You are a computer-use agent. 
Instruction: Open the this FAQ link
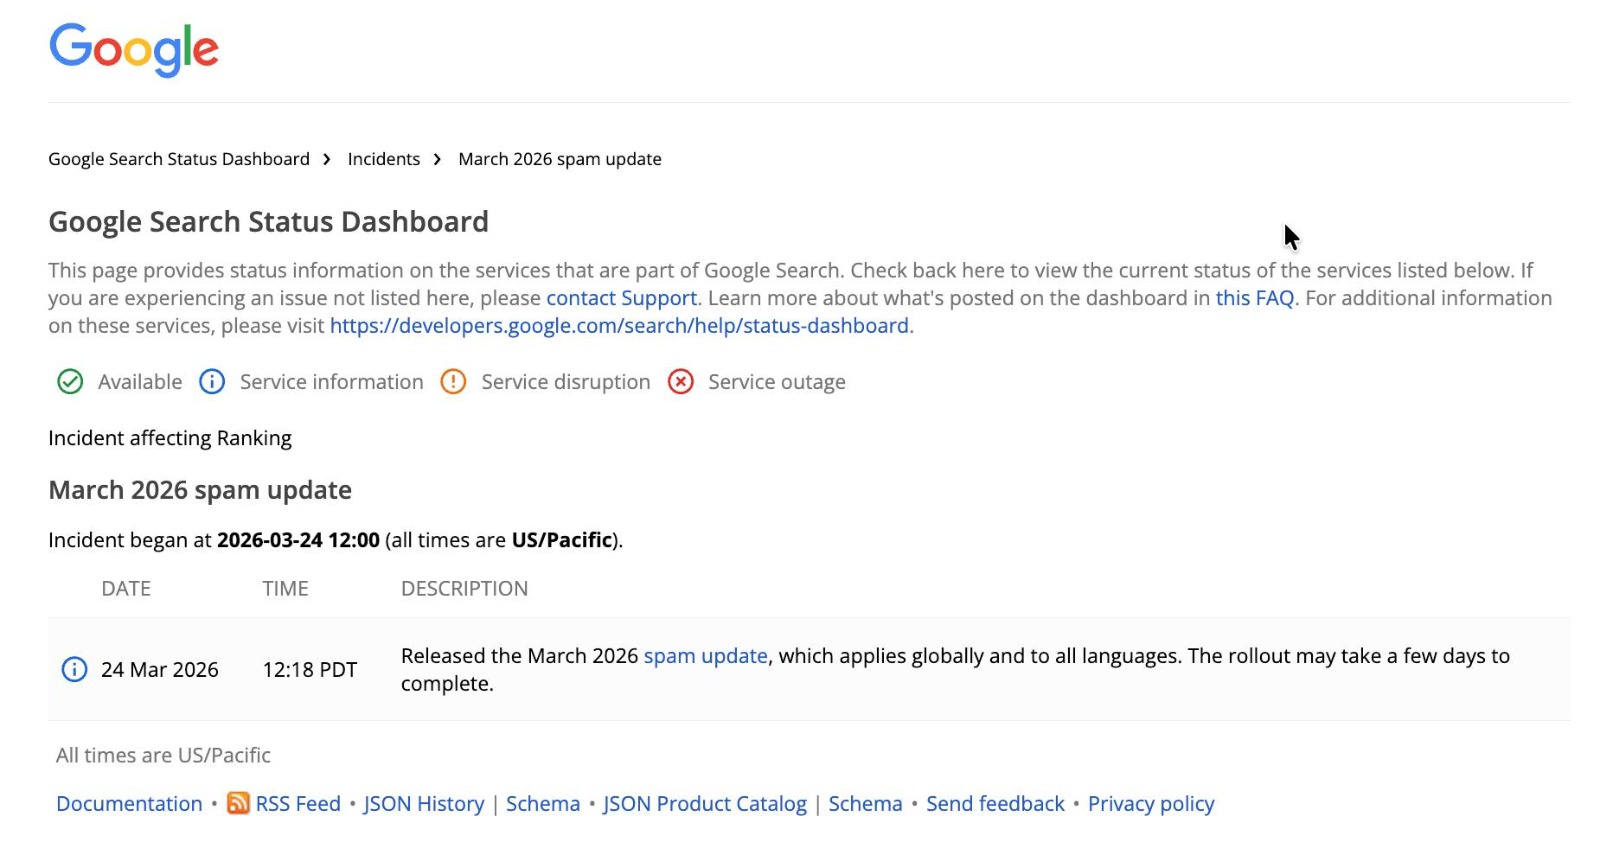click(x=1254, y=298)
